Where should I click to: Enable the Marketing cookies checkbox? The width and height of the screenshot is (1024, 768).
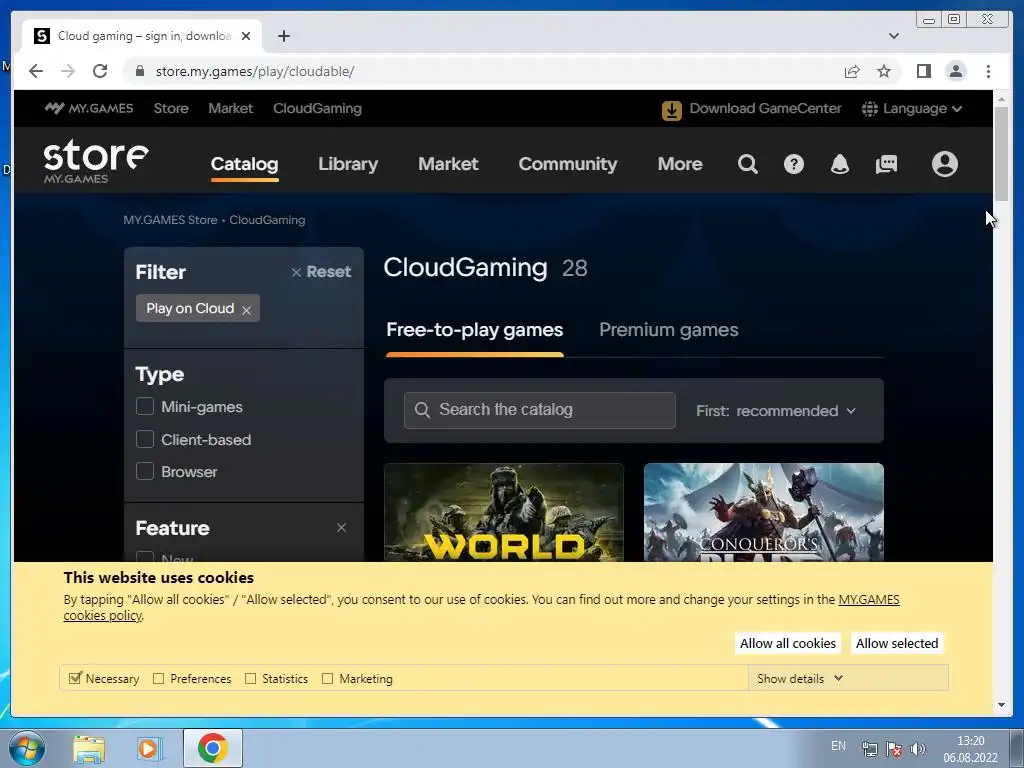[327, 679]
